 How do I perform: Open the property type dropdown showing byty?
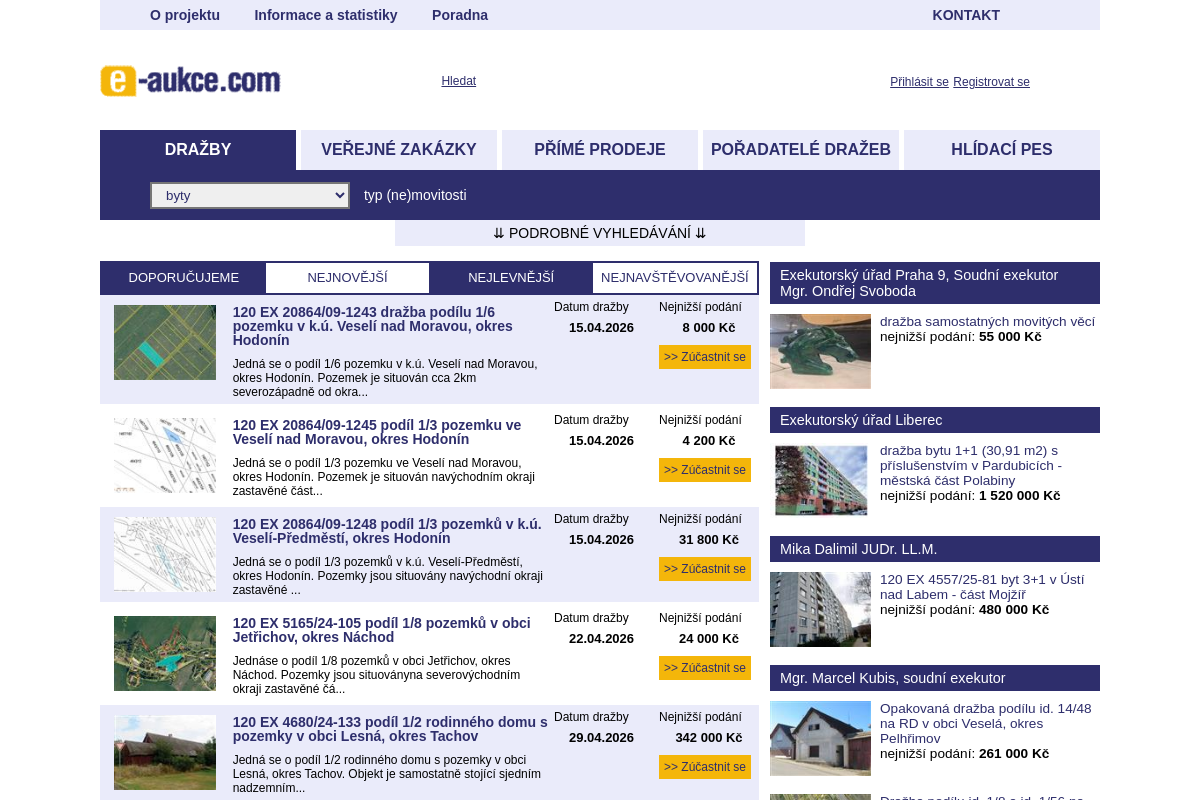point(250,195)
